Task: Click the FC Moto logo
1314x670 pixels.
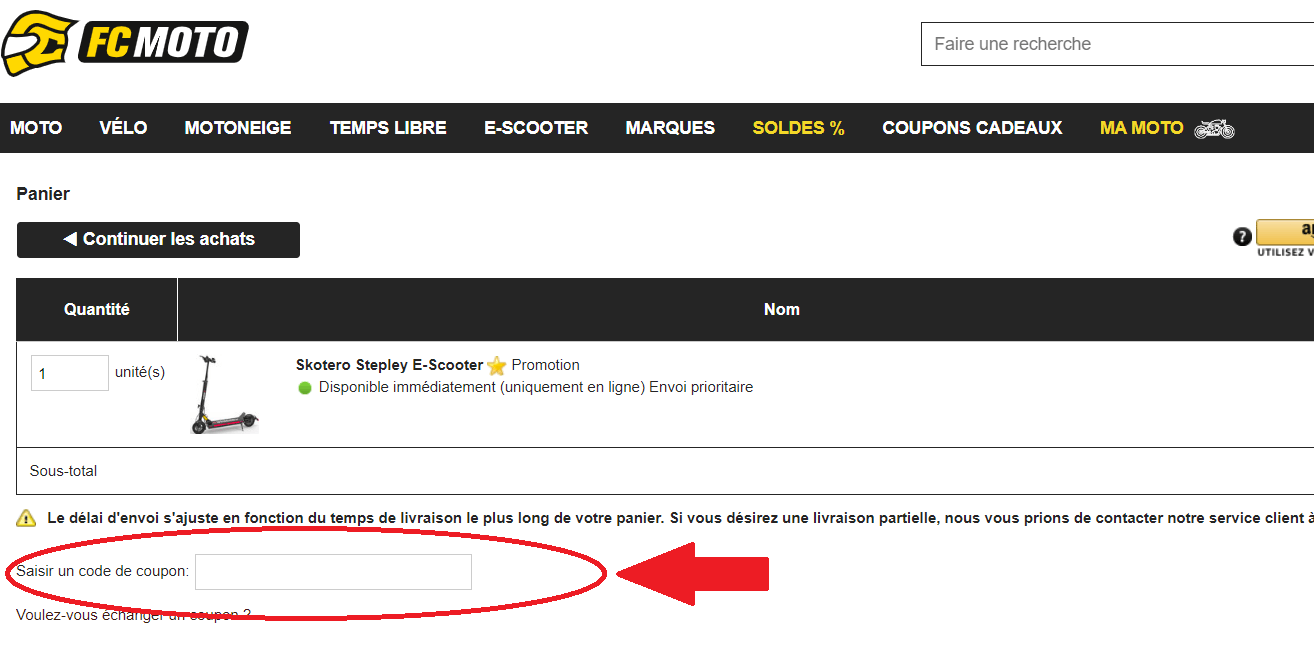Action: tap(123, 43)
